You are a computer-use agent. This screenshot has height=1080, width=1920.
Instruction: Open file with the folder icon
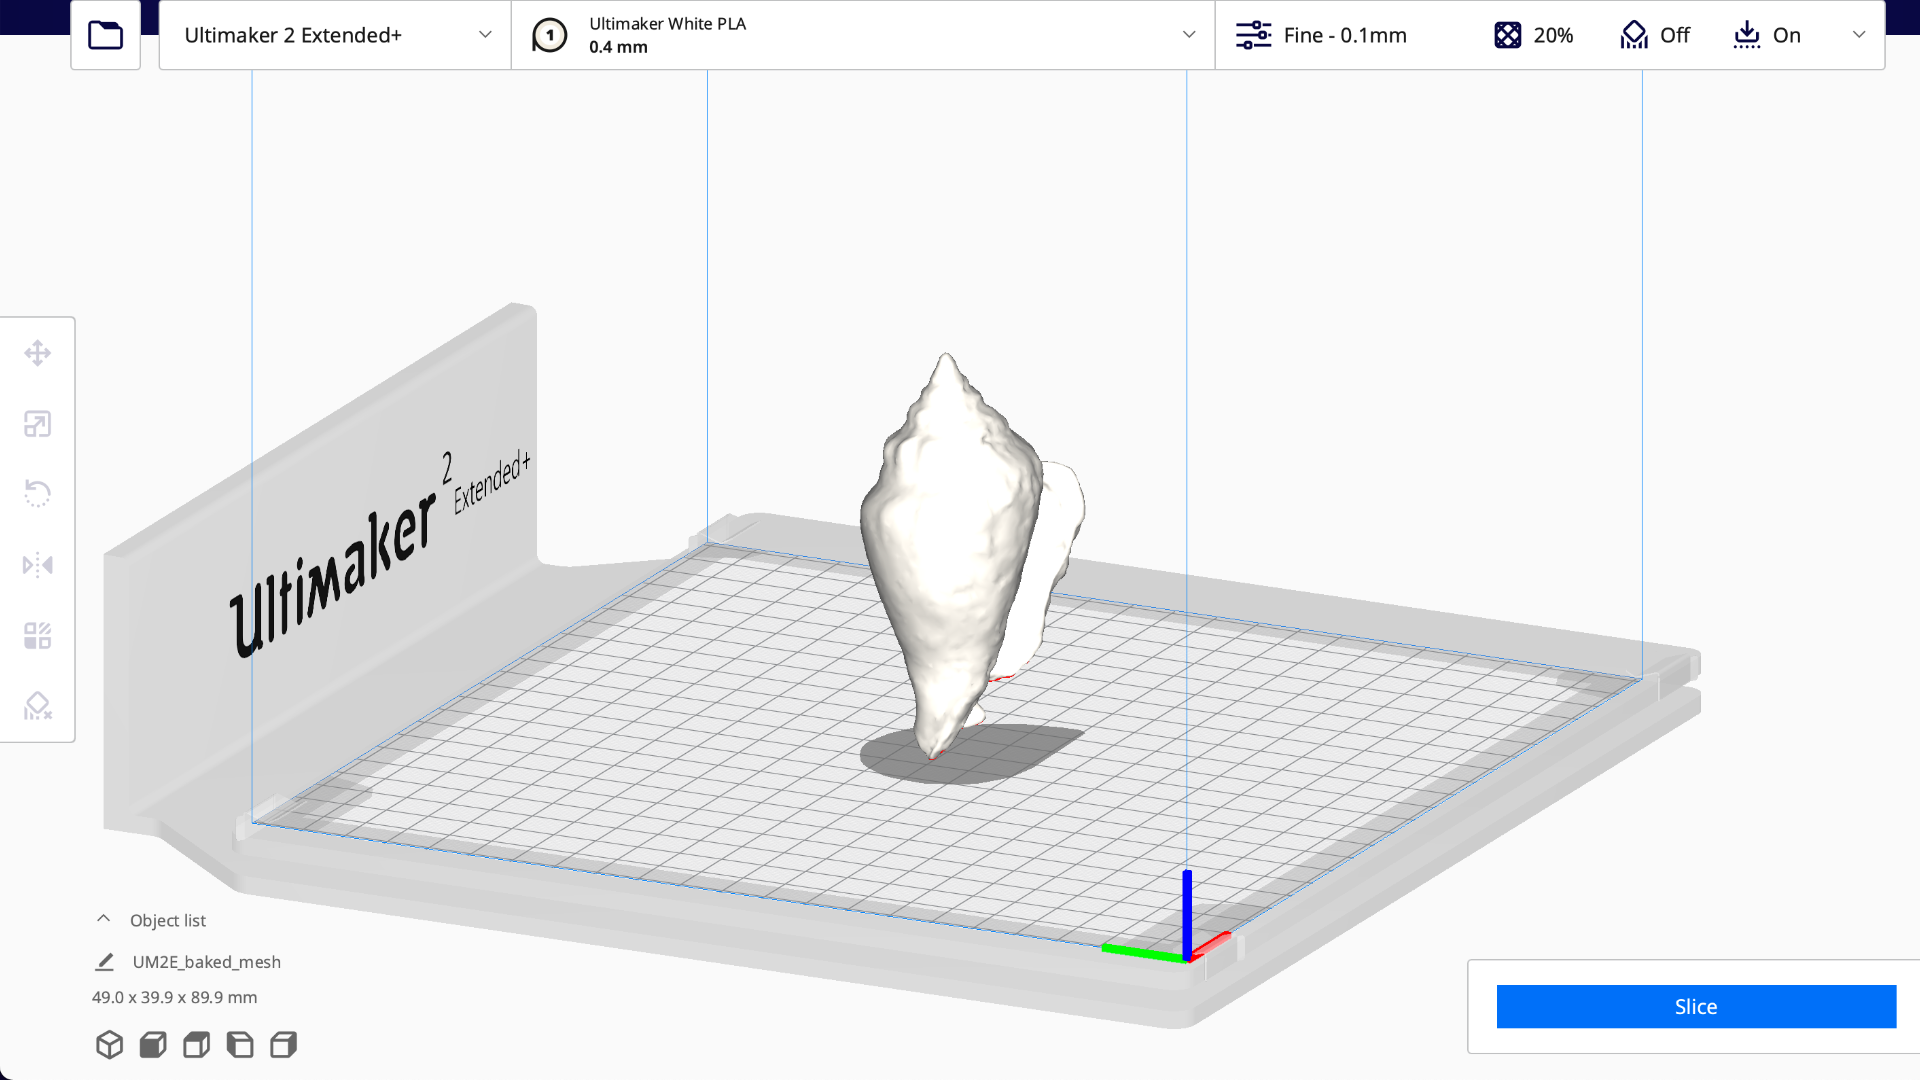[105, 35]
